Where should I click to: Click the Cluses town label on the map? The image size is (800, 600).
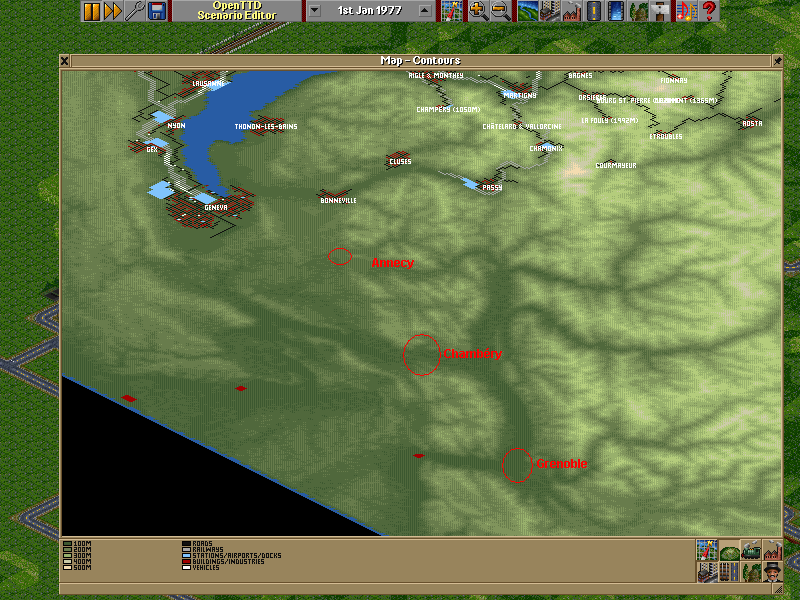(x=400, y=162)
